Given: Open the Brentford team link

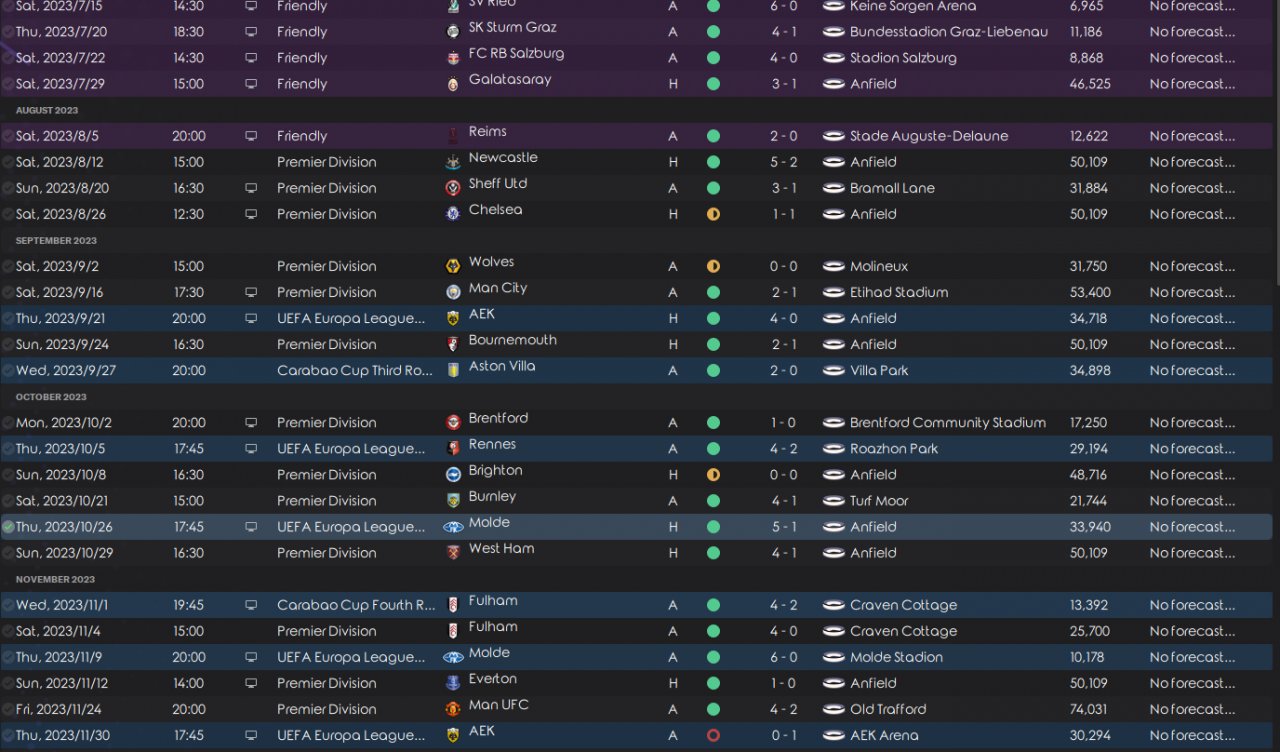Looking at the screenshot, I should pyautogui.click(x=498, y=418).
